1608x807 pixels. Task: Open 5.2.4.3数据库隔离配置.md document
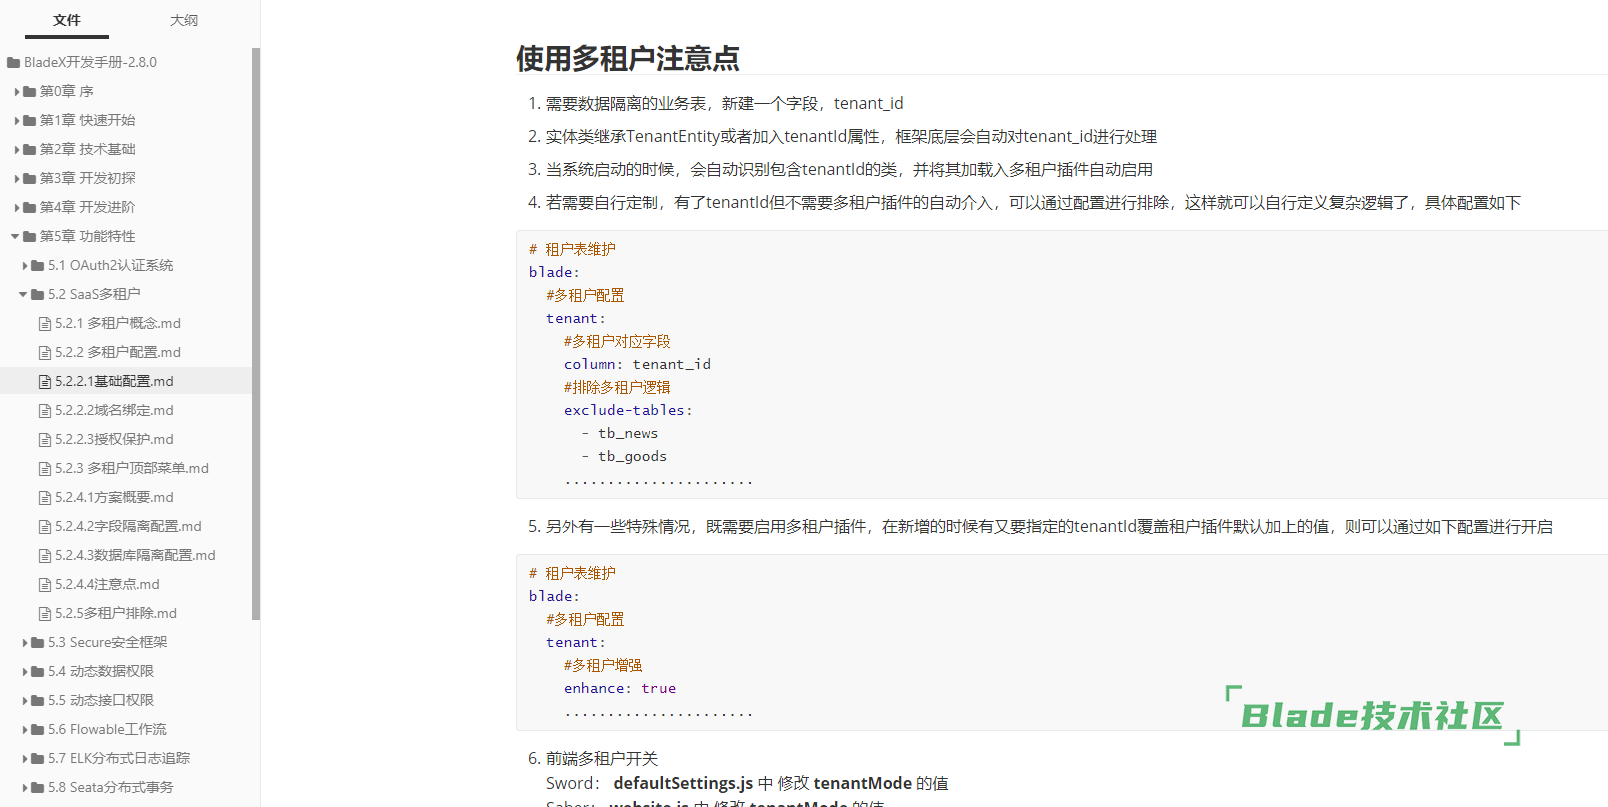coord(135,555)
